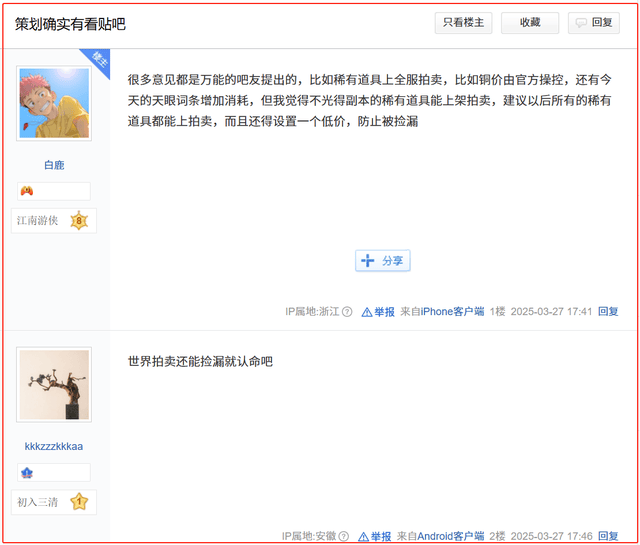Click the 回复 button at top right
Screen dimensions: 640x545
point(594,23)
